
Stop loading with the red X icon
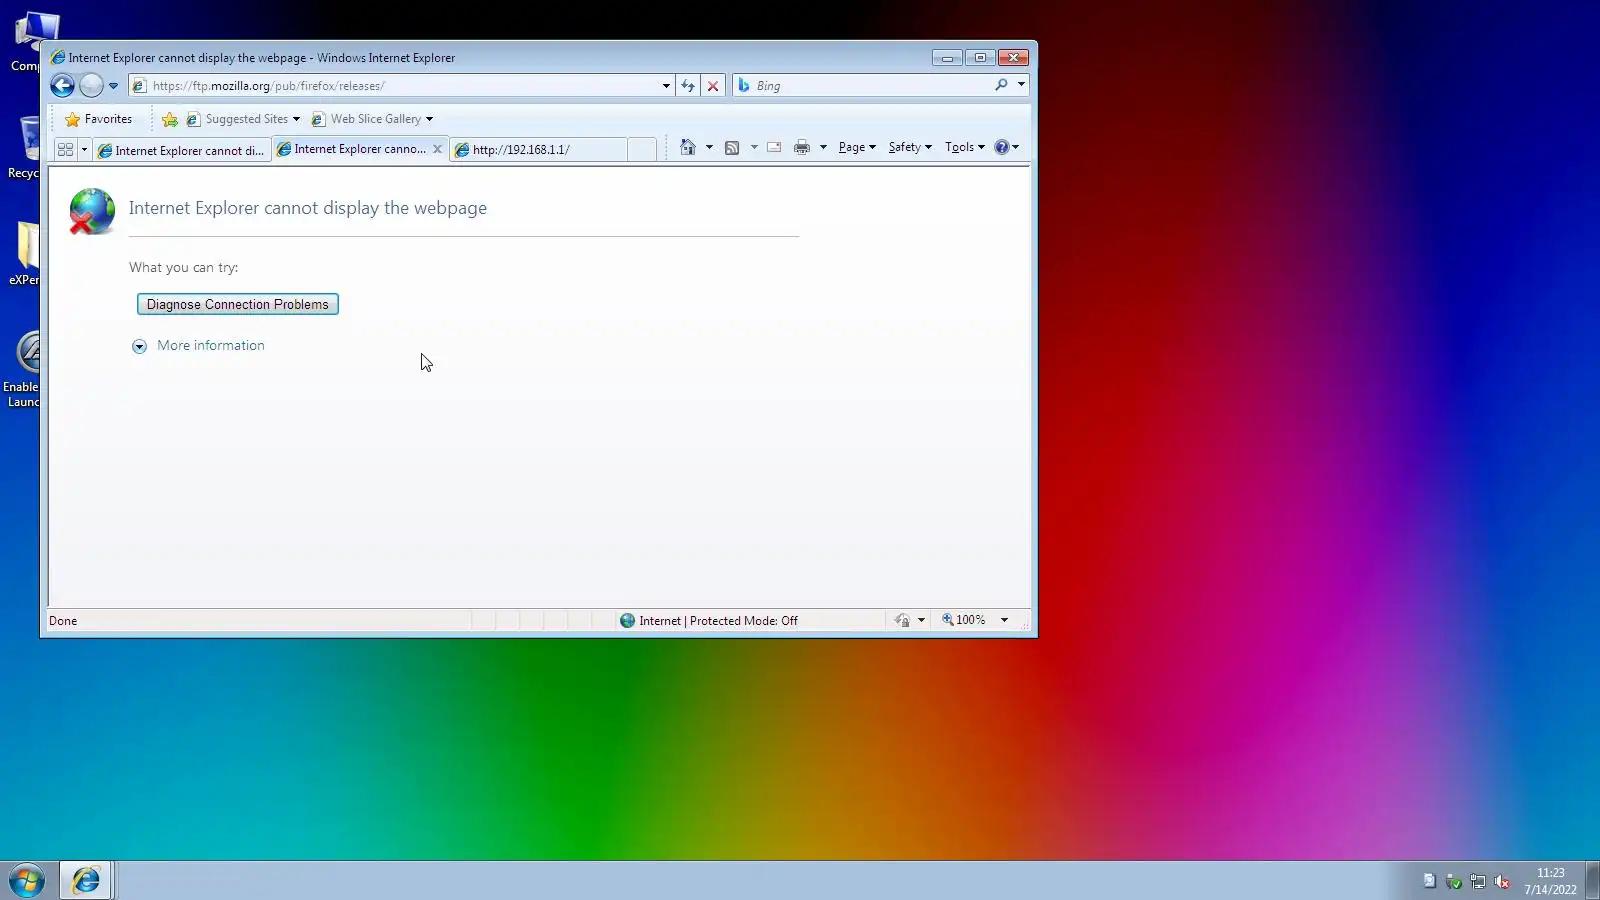tap(713, 86)
